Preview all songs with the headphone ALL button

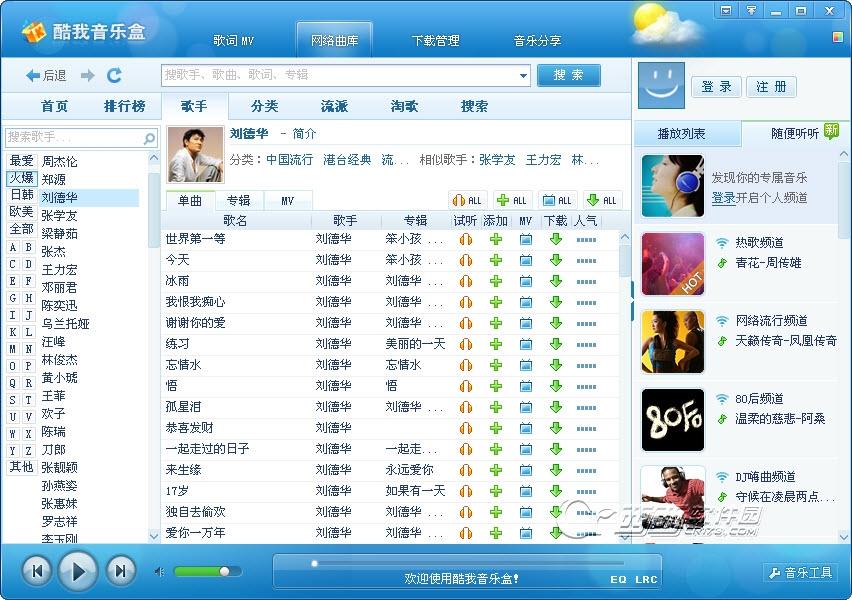coord(468,201)
